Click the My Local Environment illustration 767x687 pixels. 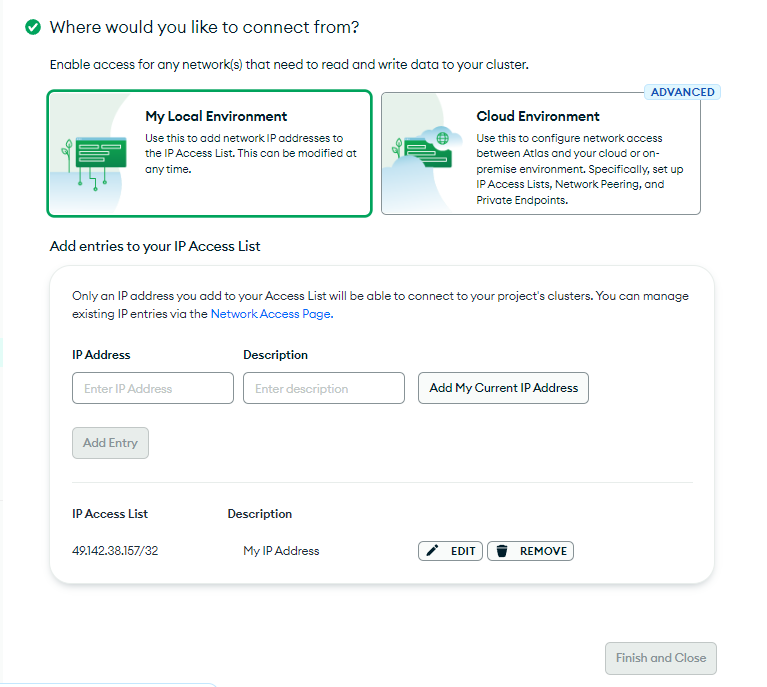click(x=93, y=153)
